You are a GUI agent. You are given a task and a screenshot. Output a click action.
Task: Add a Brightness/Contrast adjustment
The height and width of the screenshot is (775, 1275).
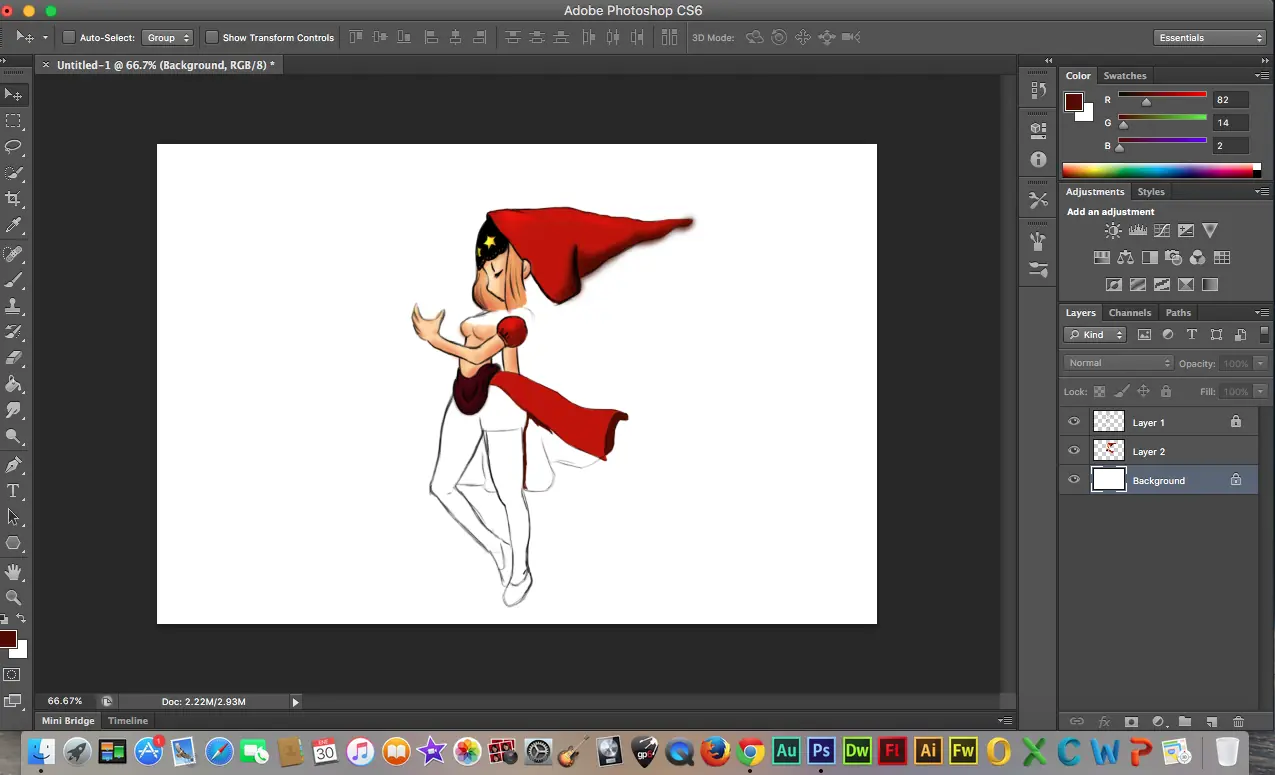1113,231
